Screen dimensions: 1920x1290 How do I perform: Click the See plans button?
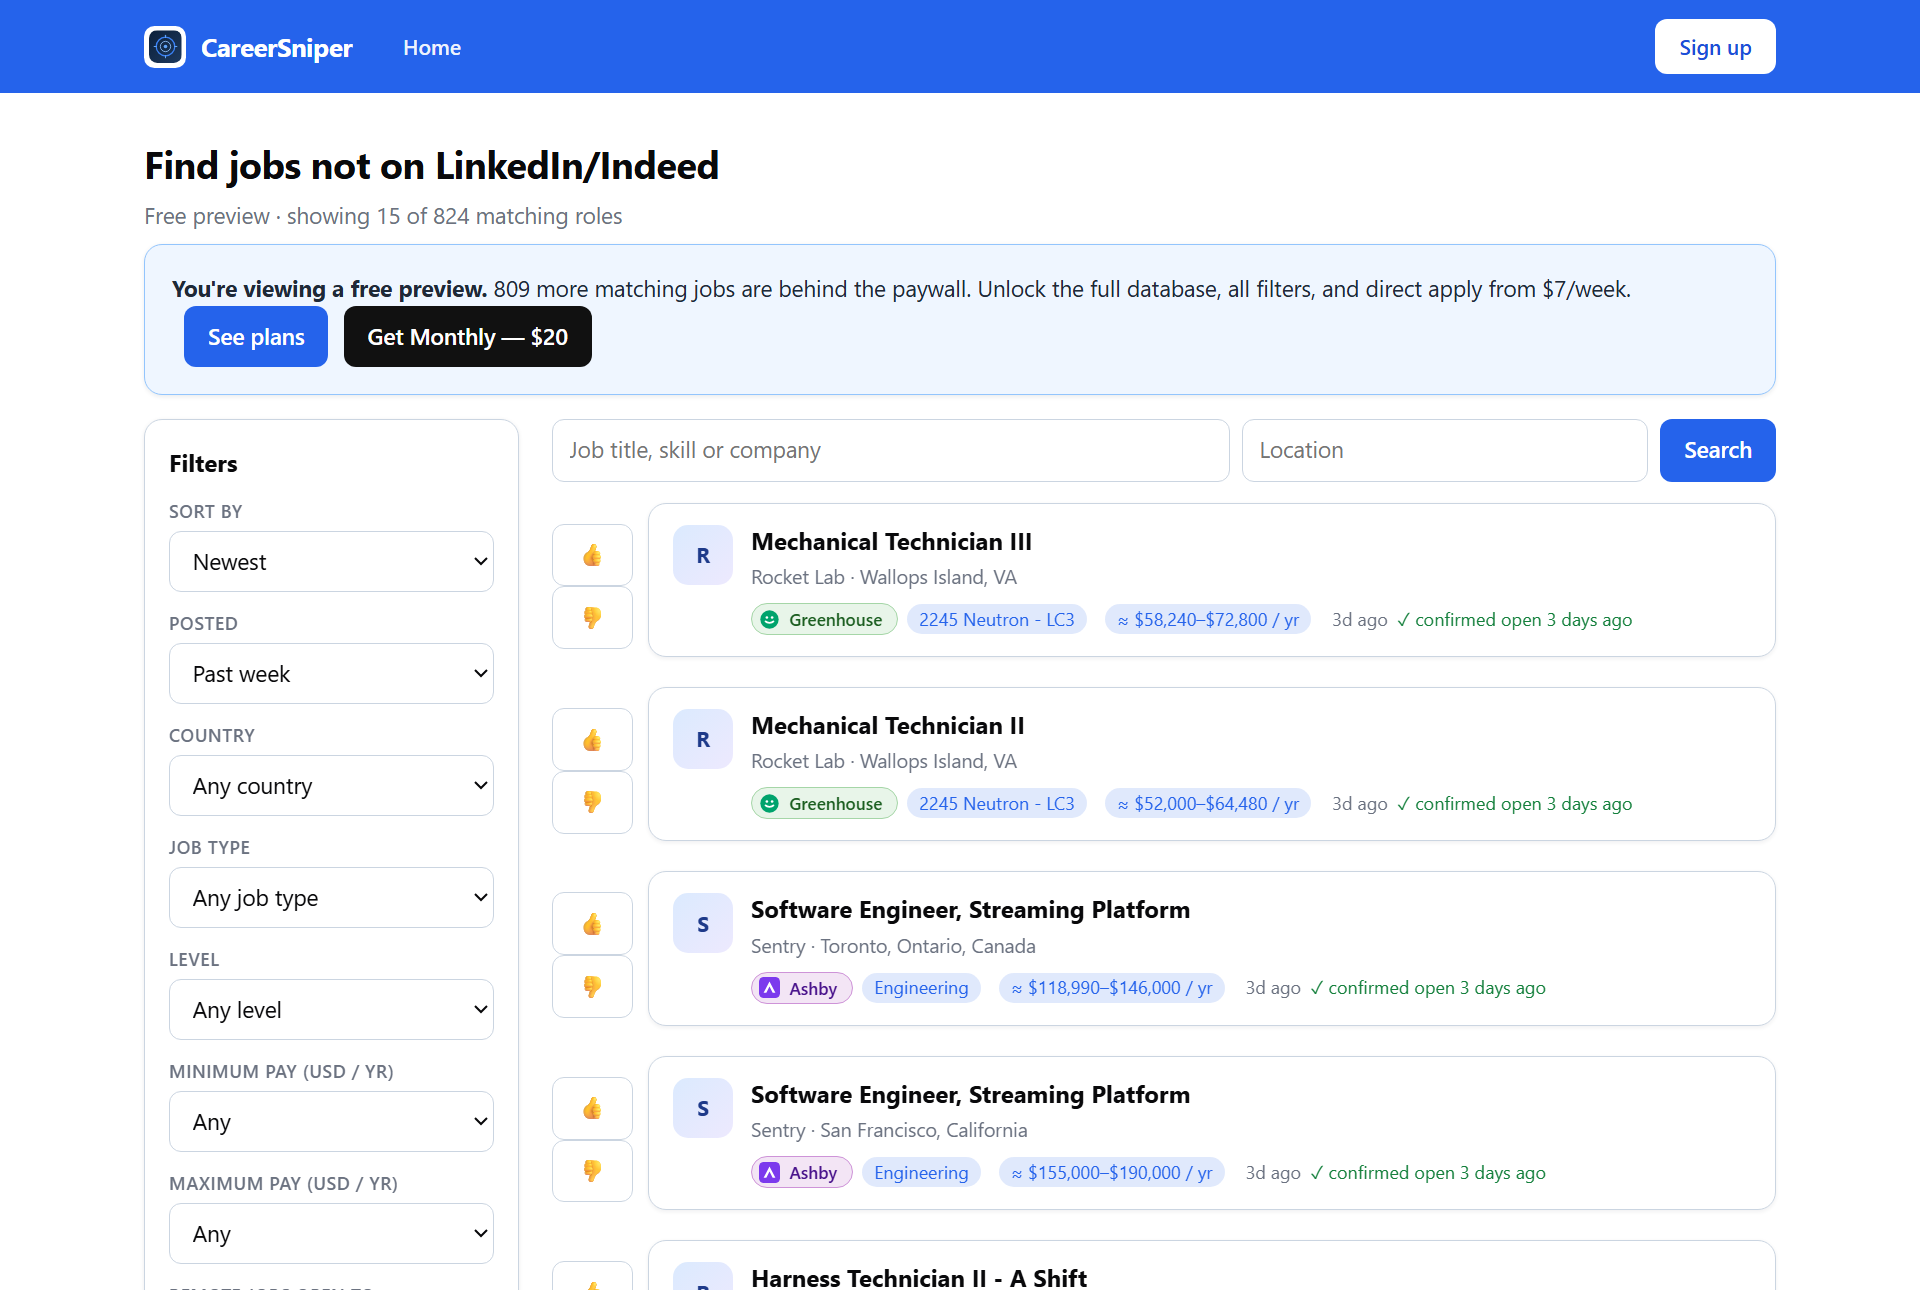click(x=256, y=337)
